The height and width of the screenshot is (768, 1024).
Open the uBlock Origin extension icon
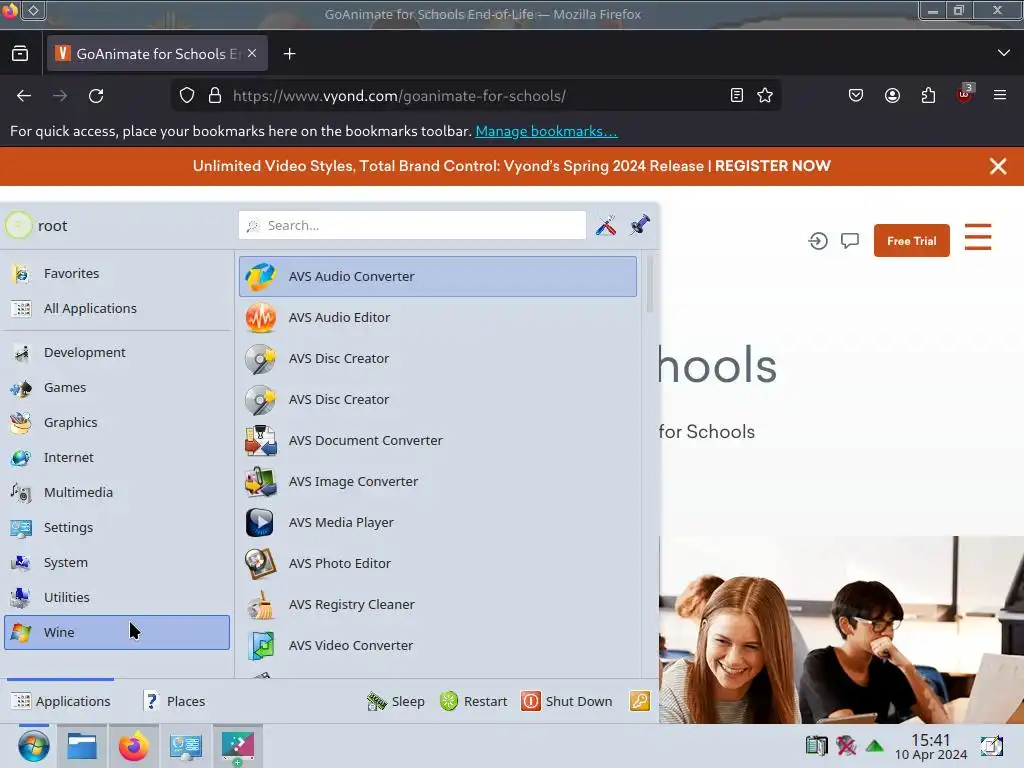tap(965, 95)
